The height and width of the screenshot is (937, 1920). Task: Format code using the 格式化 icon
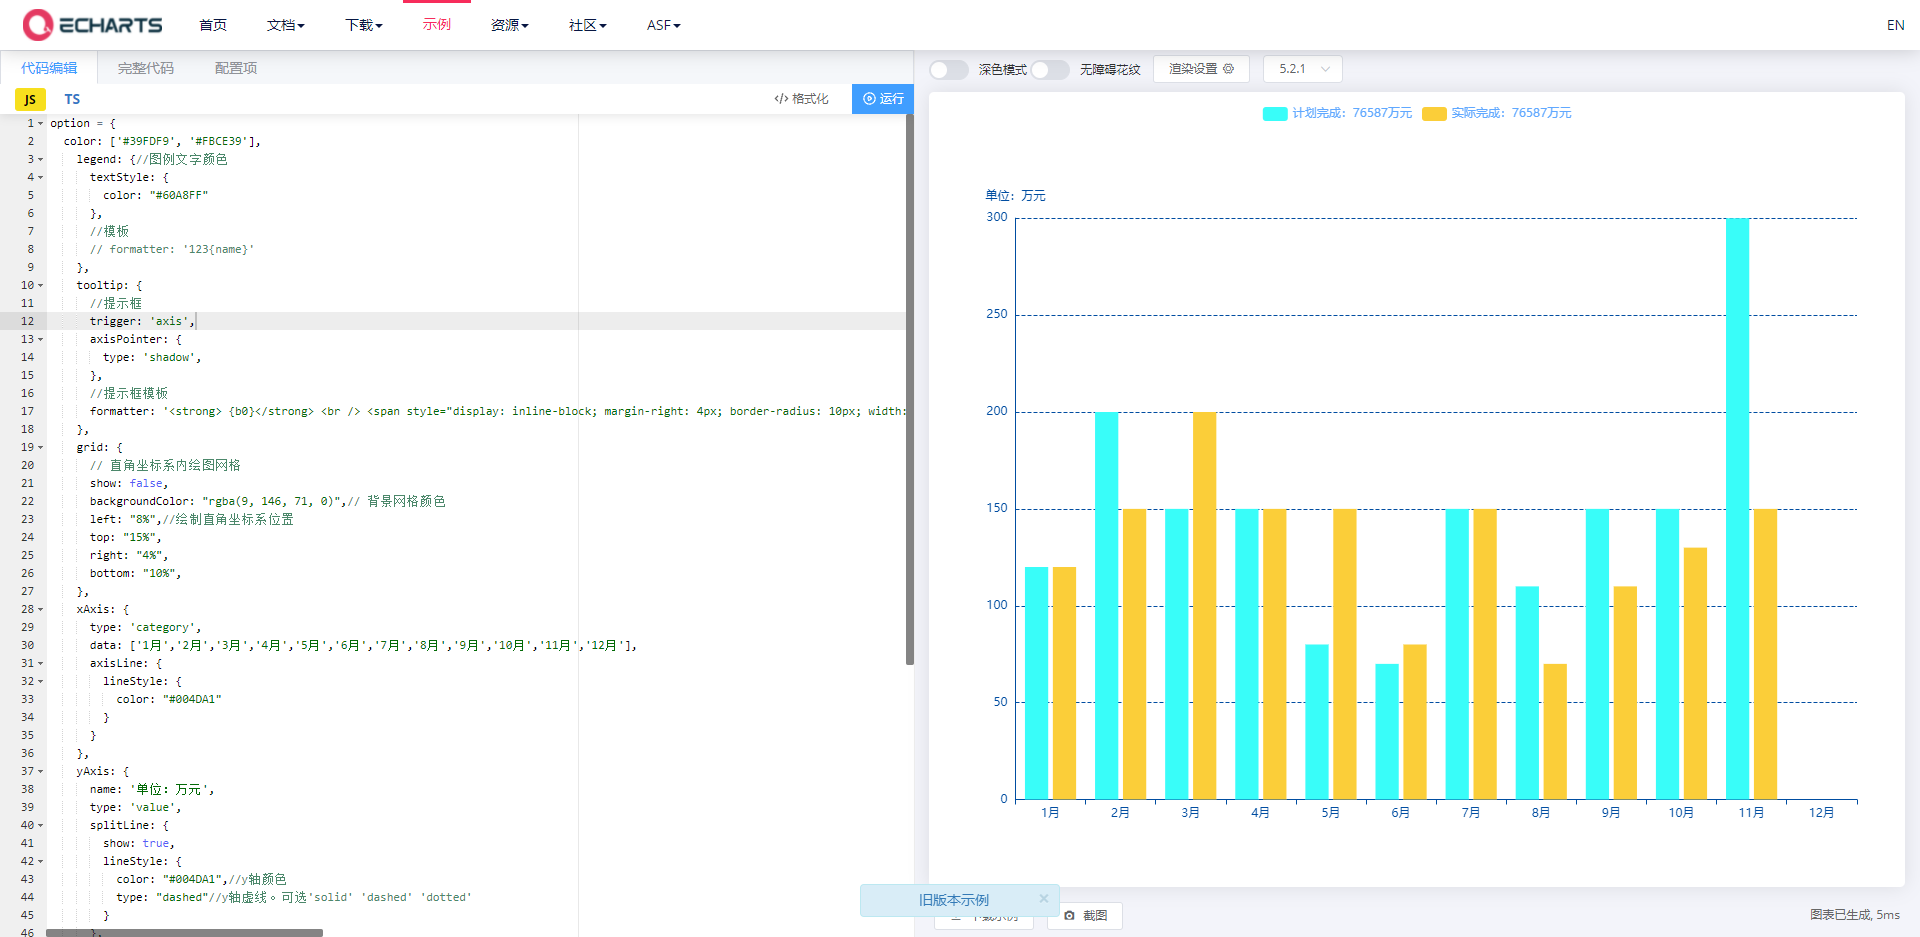point(781,100)
